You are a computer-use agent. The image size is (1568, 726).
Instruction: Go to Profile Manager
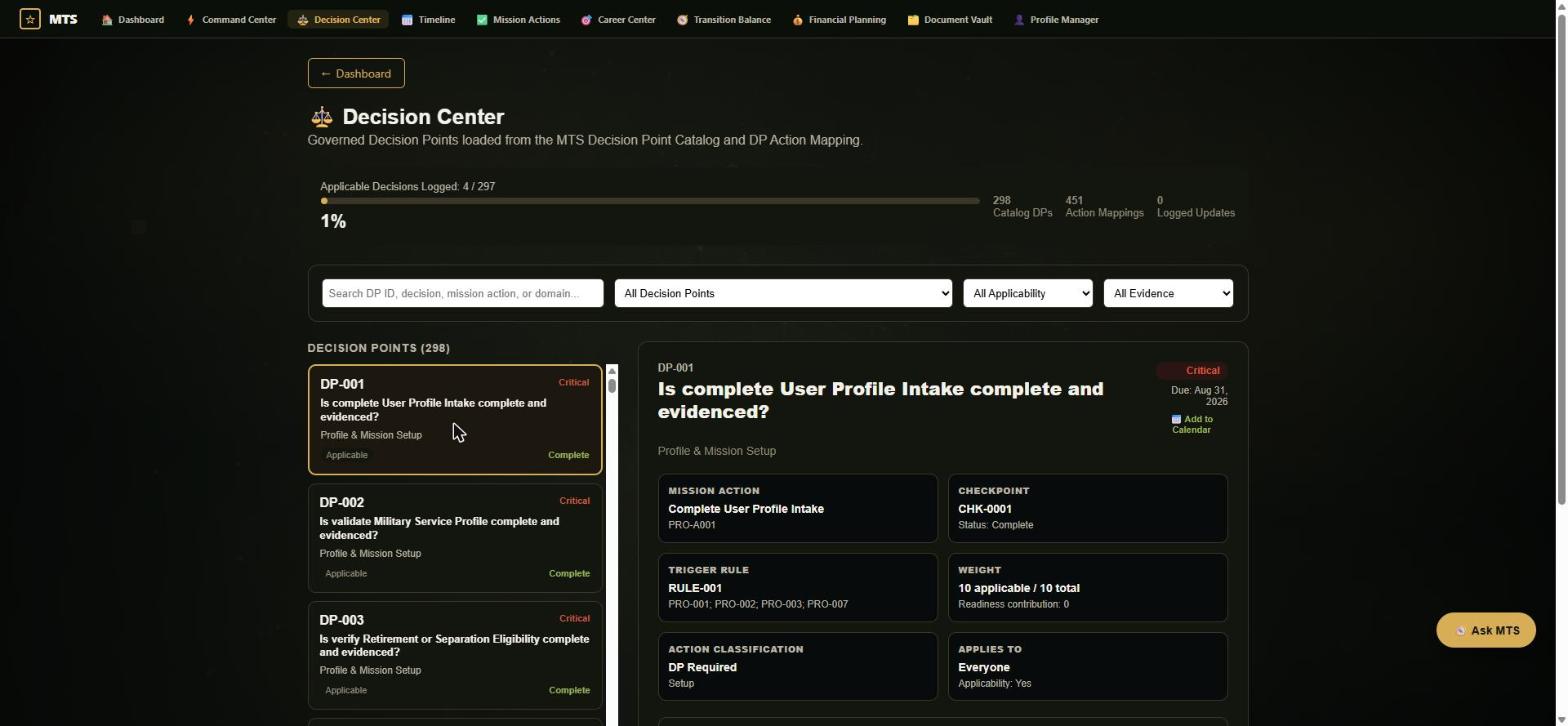pos(1057,20)
